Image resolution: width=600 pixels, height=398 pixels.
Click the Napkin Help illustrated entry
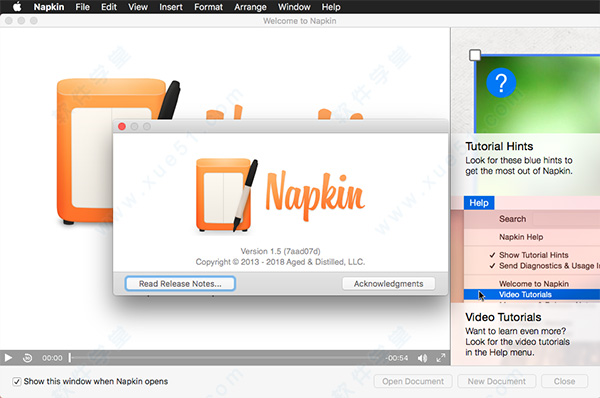[x=521, y=237]
